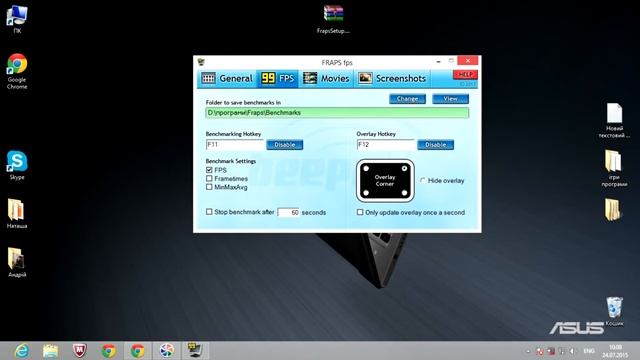Select the unlabeled folder below ігри програми

(x=613, y=210)
